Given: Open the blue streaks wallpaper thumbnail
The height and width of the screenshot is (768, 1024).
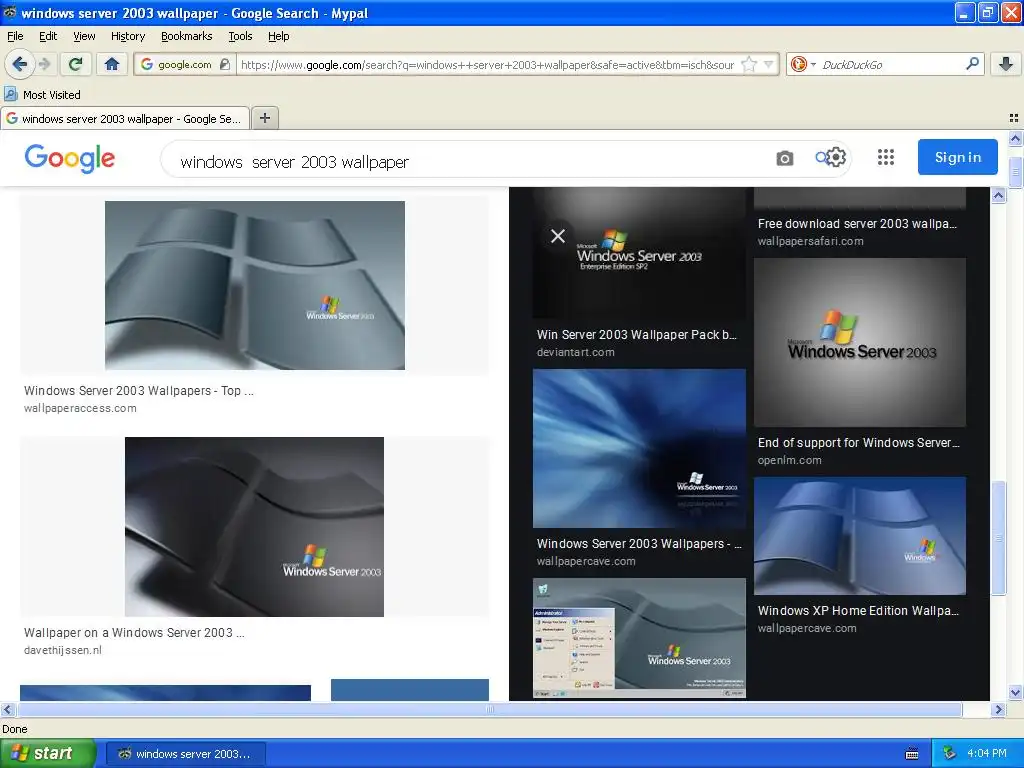Looking at the screenshot, I should pyautogui.click(x=639, y=448).
